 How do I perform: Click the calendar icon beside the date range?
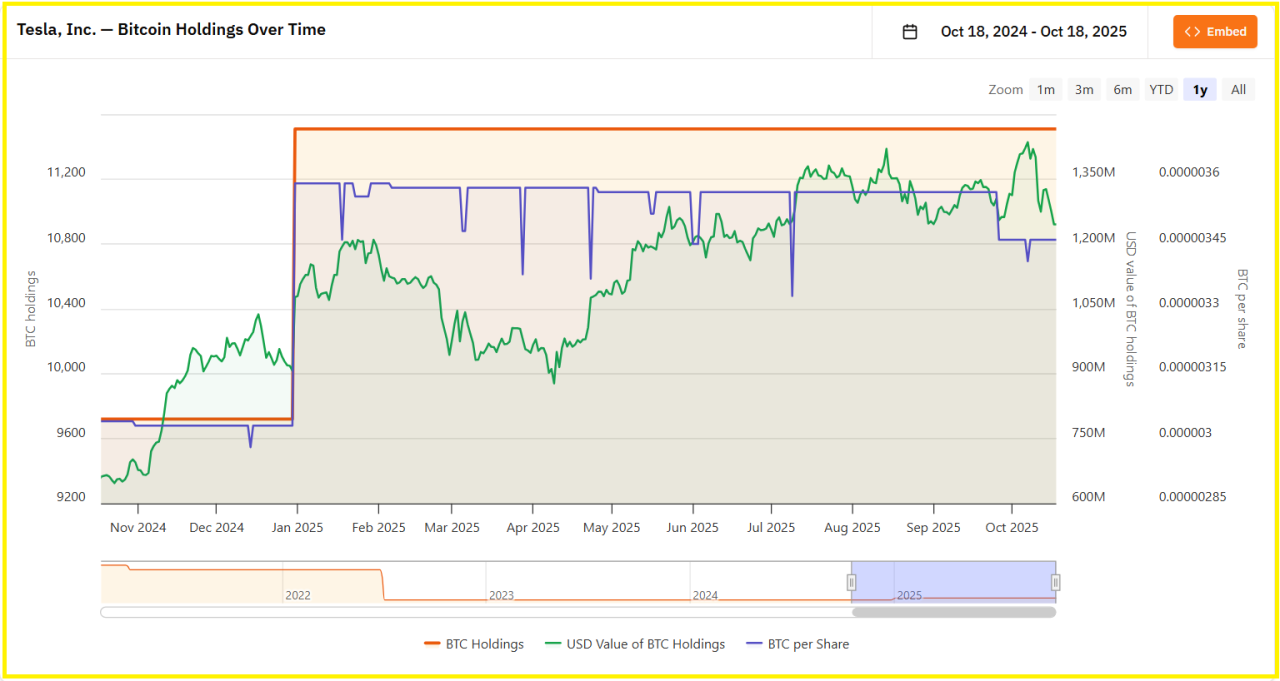[x=910, y=32]
